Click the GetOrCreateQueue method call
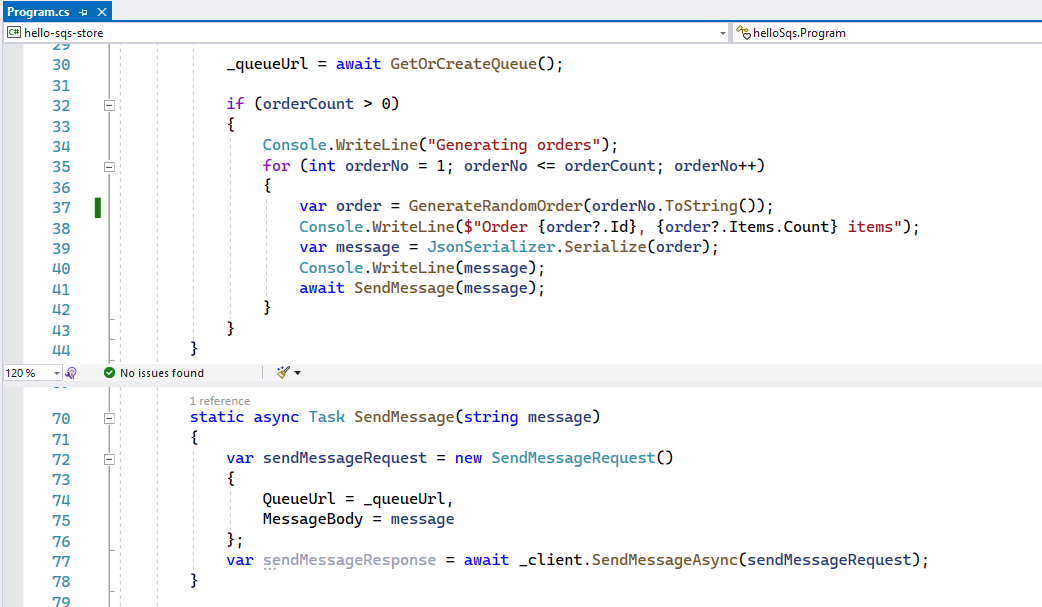The image size is (1042, 607). click(x=463, y=64)
